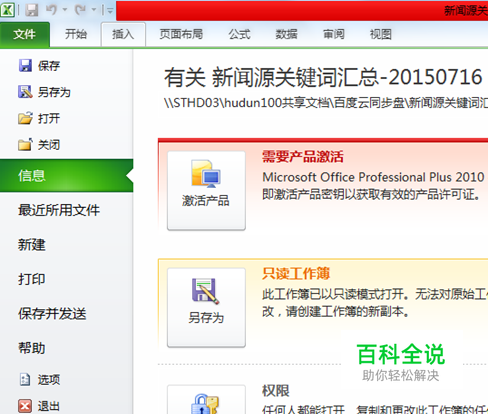Screen dimensions: 488x414
Task: Click the Save icon in quick access toolbar
Action: (x=32, y=10)
